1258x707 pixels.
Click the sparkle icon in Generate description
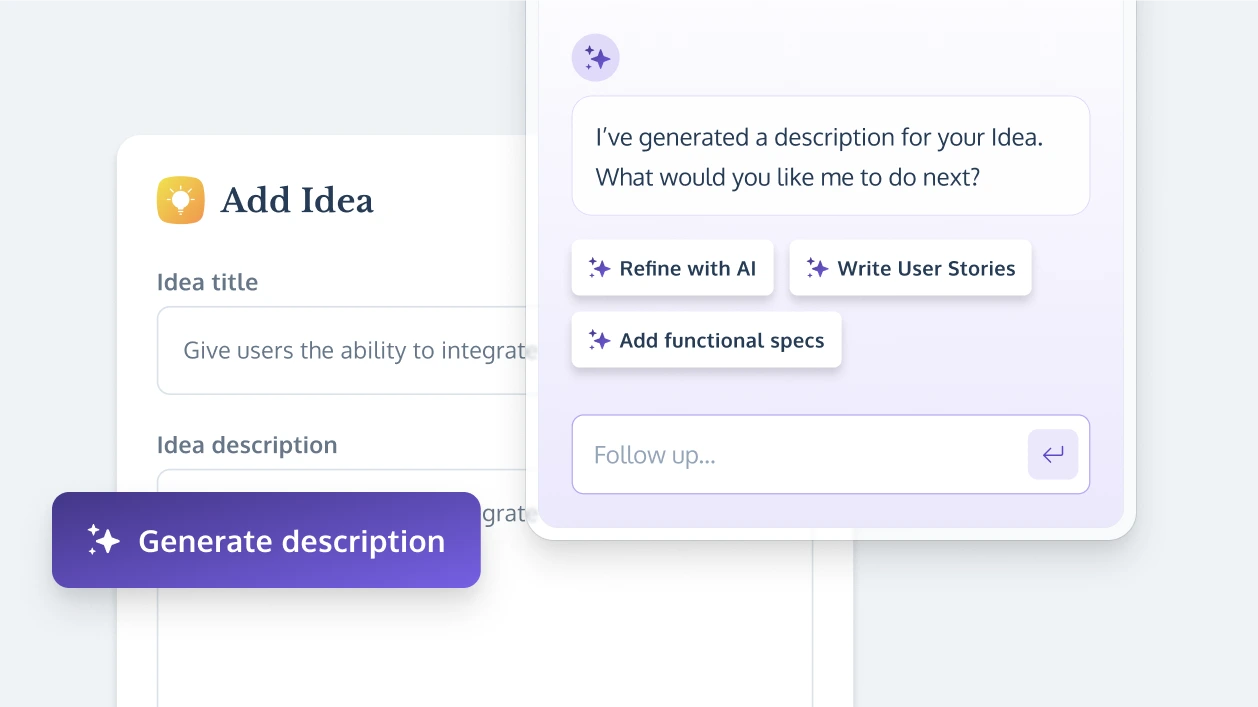(x=104, y=541)
